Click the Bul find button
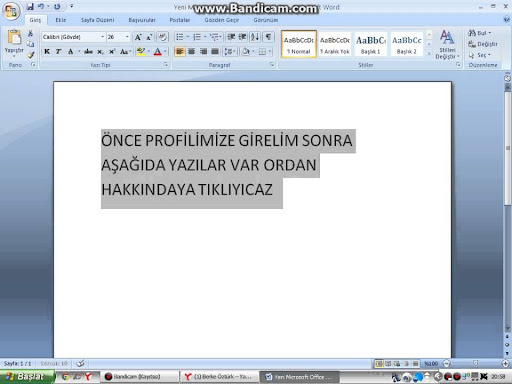This screenshot has width=512, height=384. click(478, 33)
